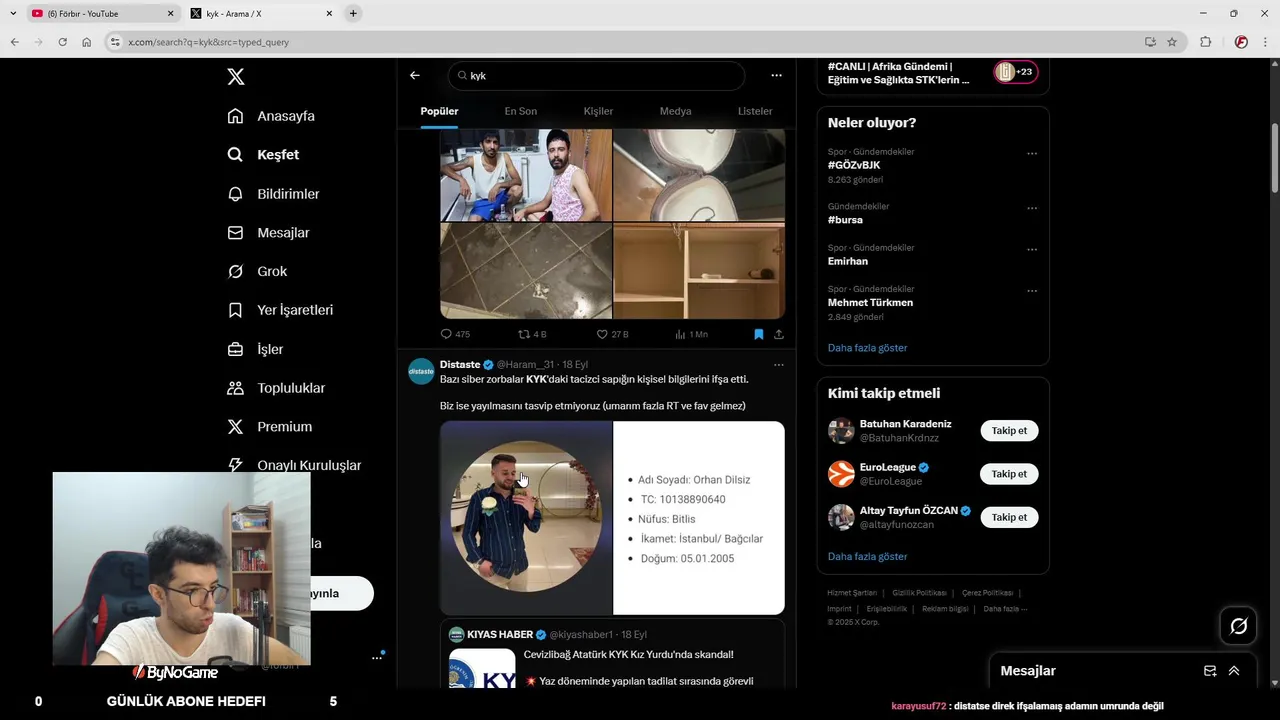Bookmark this page with star icon
The image size is (1280, 720).
[x=1172, y=42]
